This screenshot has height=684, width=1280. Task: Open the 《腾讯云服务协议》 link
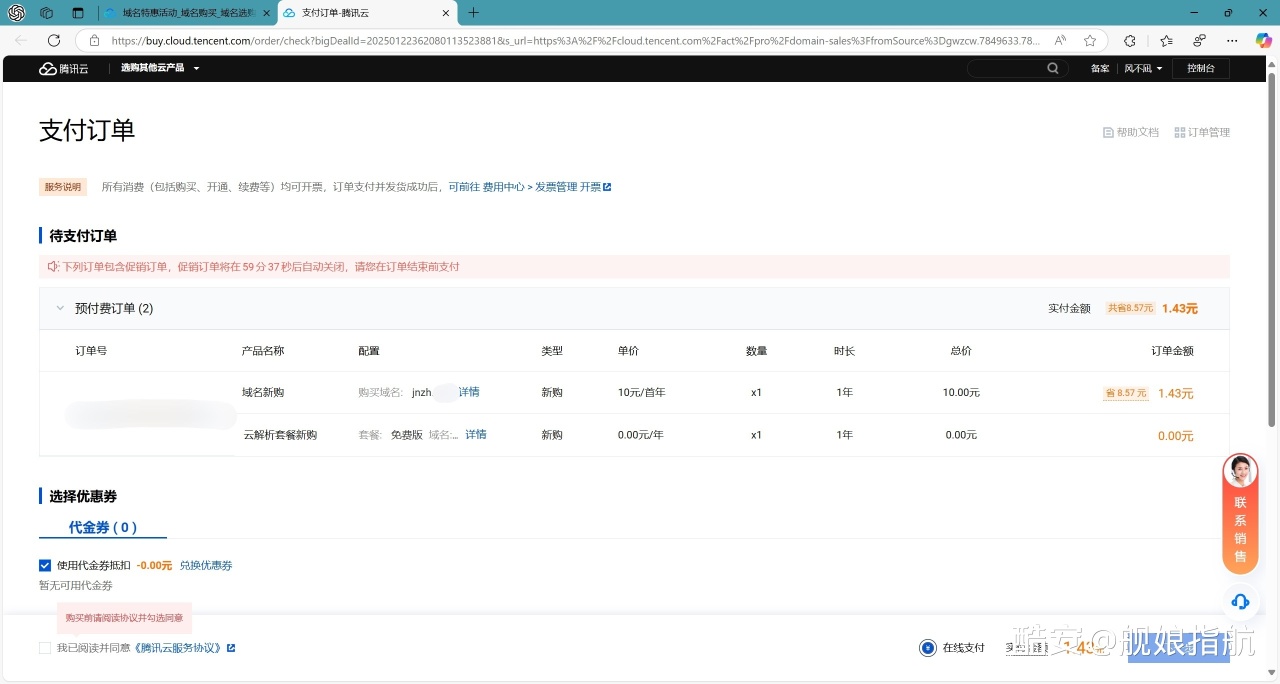point(184,648)
